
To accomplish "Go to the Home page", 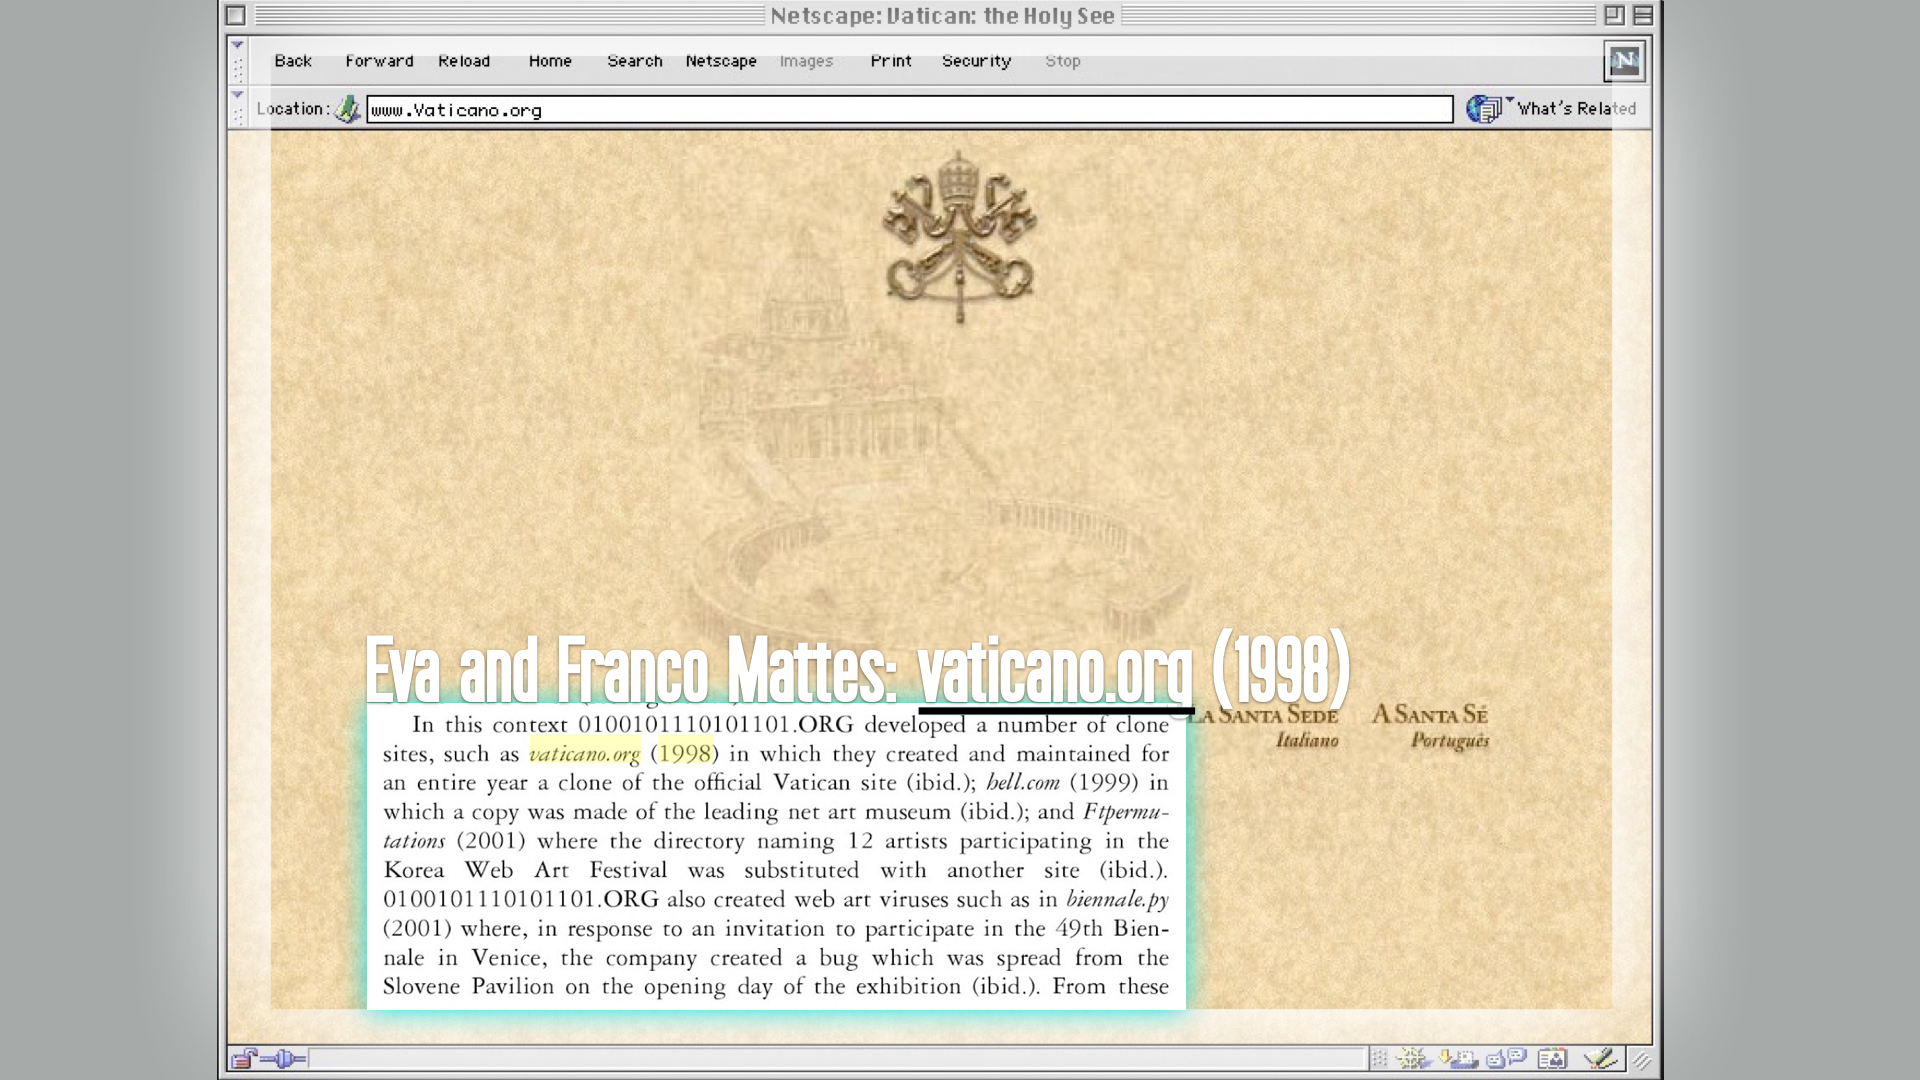I will [550, 61].
